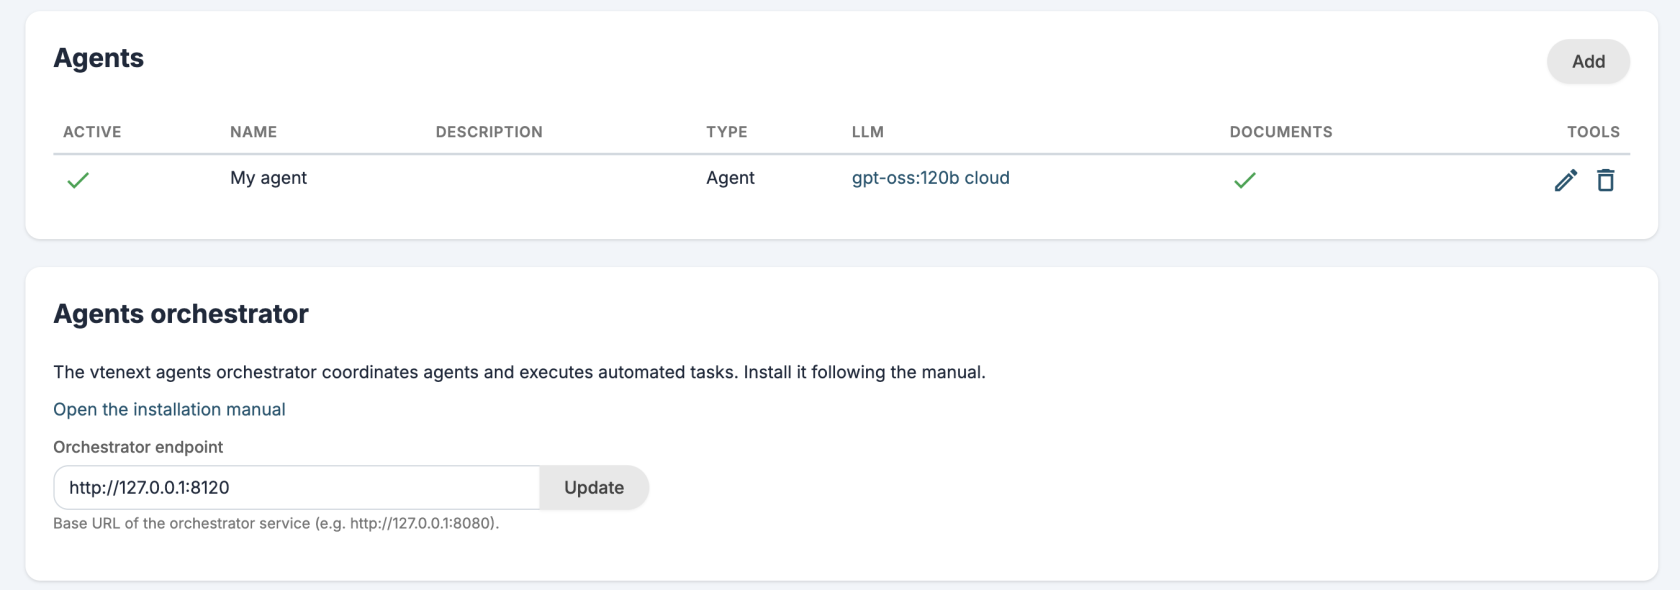The height and width of the screenshot is (590, 1680).
Task: Open the gpt-oss:120b cloud LLM link
Action: click(930, 178)
